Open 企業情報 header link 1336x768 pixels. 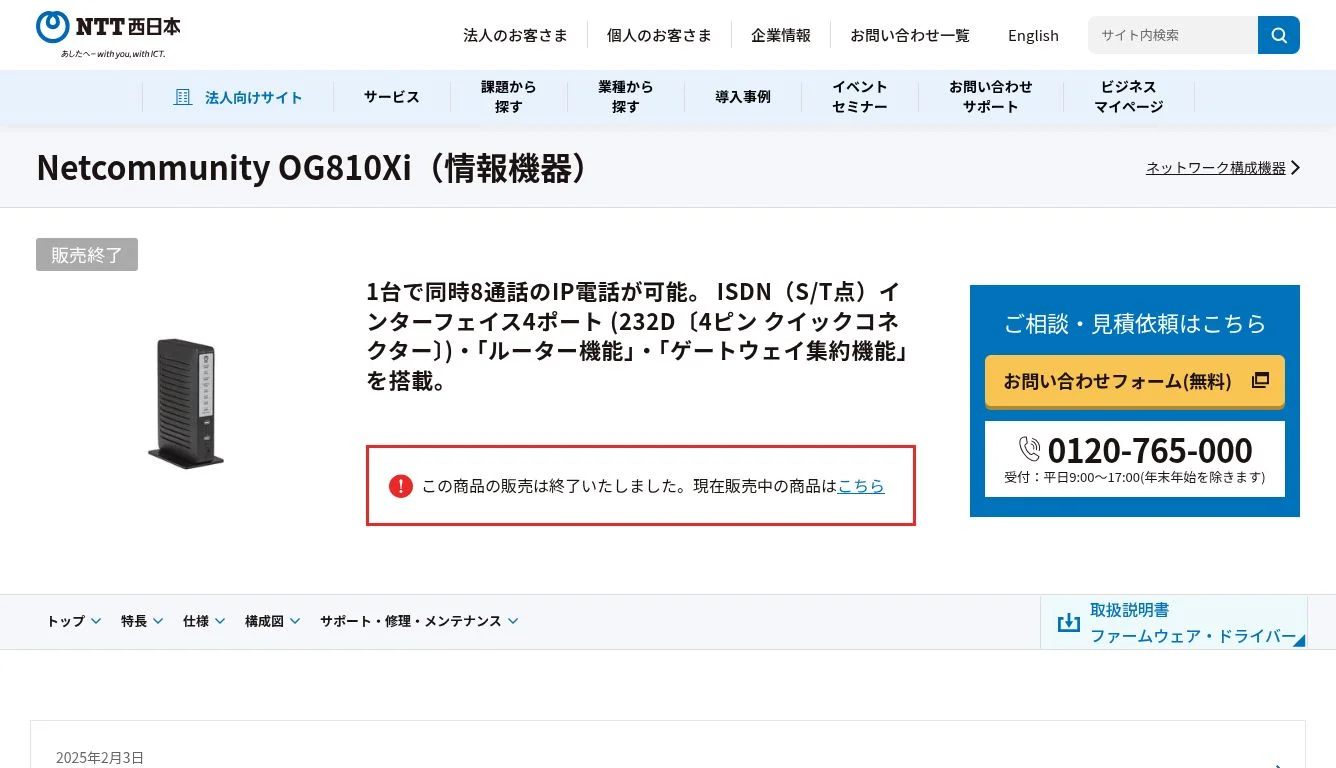coord(781,35)
